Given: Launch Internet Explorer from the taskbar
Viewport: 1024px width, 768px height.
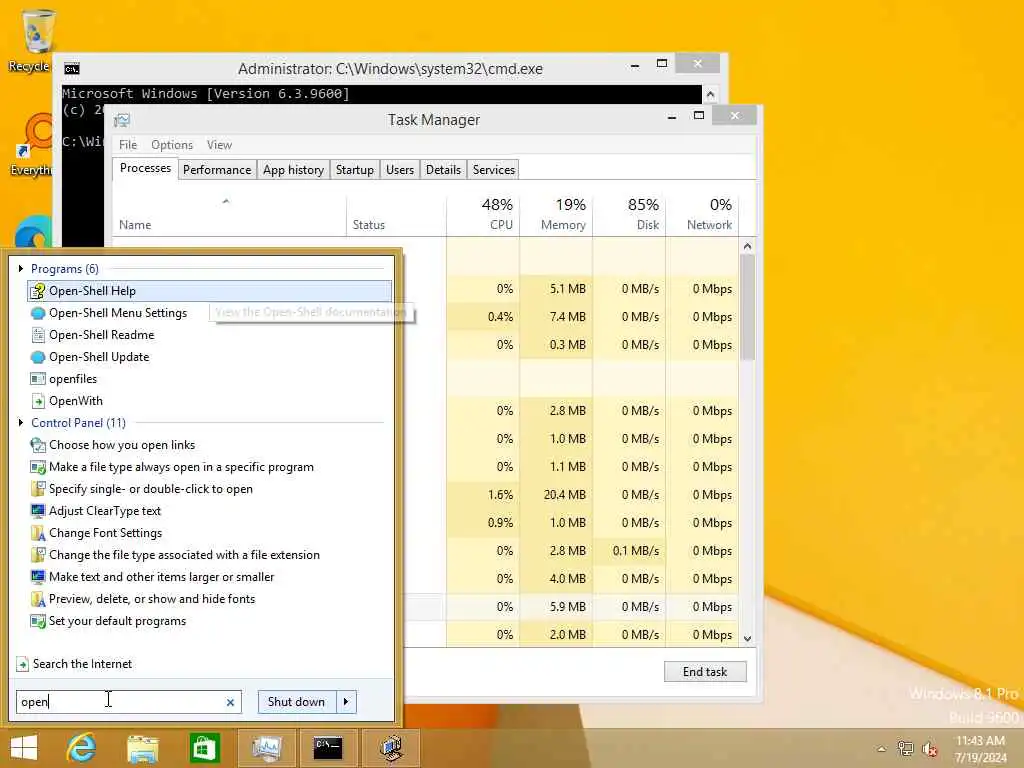Looking at the screenshot, I should pos(81,748).
